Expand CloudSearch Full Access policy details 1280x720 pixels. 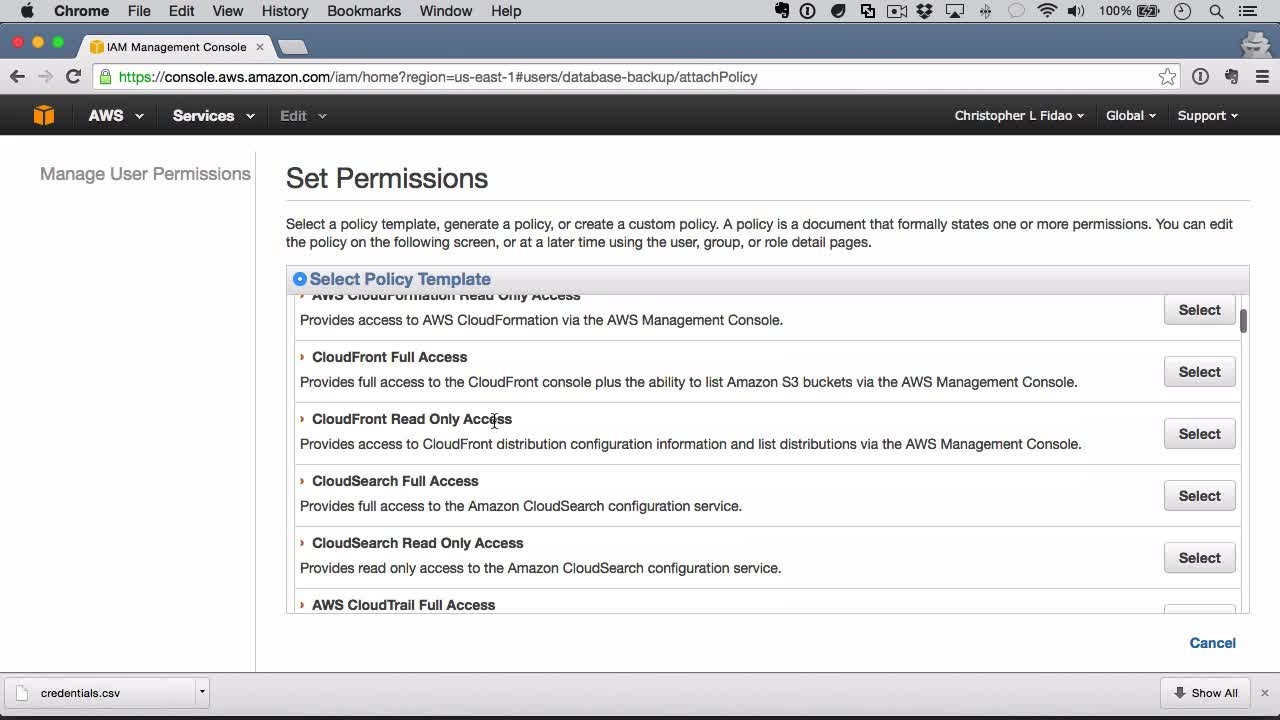click(302, 481)
